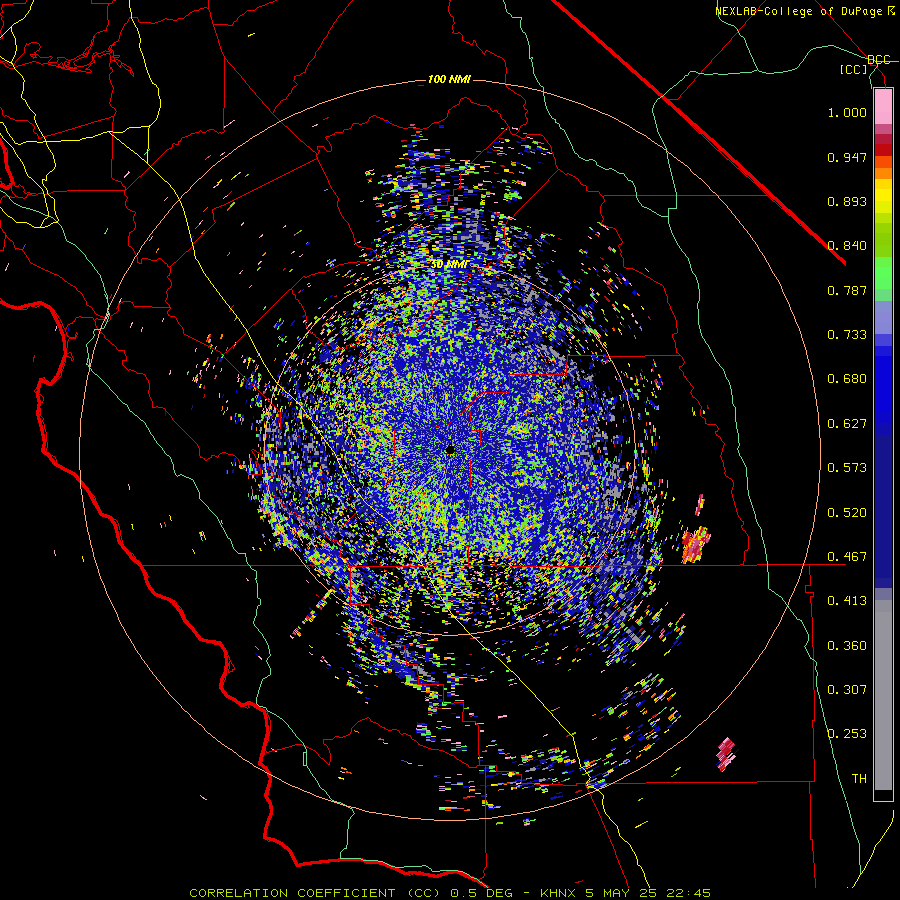This screenshot has height=900, width=900.
Task: Click the 0.840 legend value
Action: click(x=847, y=246)
